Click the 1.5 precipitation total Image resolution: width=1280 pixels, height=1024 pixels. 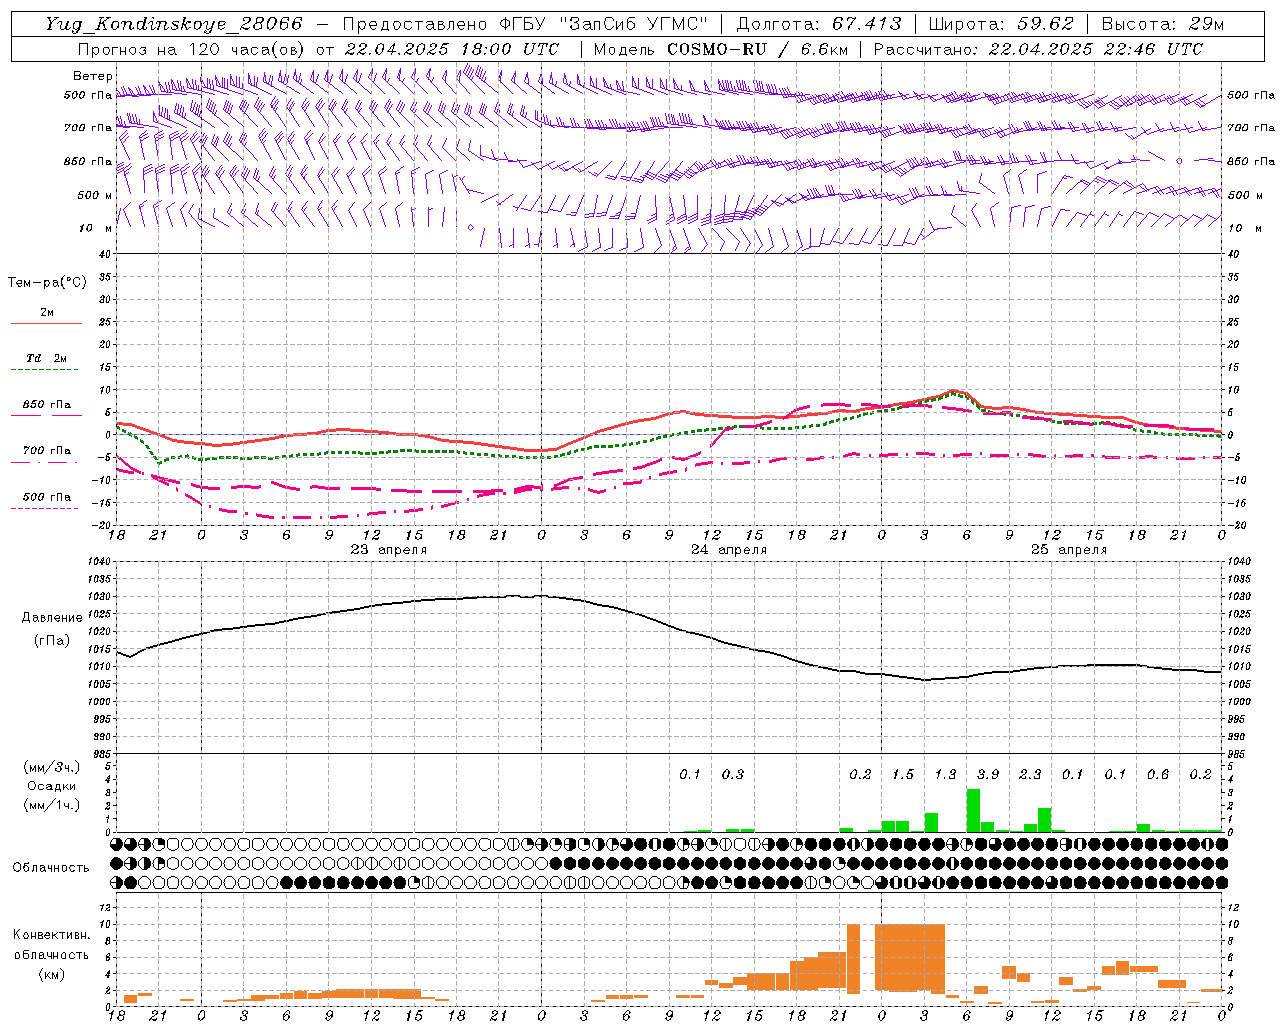coord(903,774)
